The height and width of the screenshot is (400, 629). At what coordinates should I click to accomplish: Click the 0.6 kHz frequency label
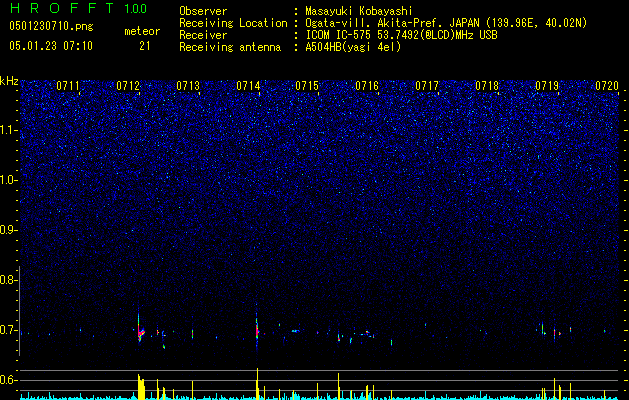[9, 380]
